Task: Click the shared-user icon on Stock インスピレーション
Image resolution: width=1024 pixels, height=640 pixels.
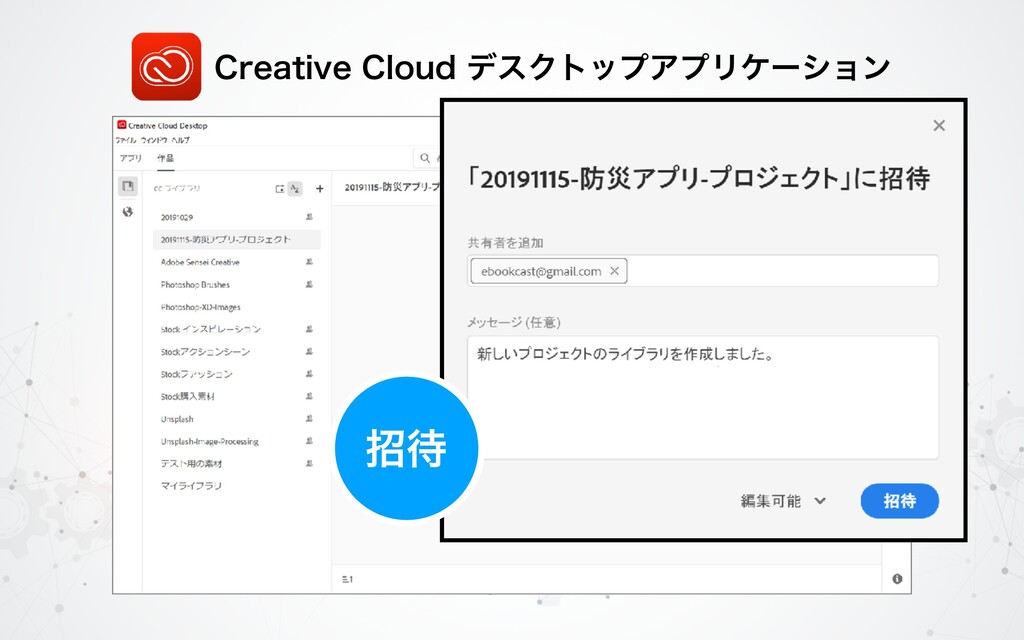Action: (x=309, y=328)
